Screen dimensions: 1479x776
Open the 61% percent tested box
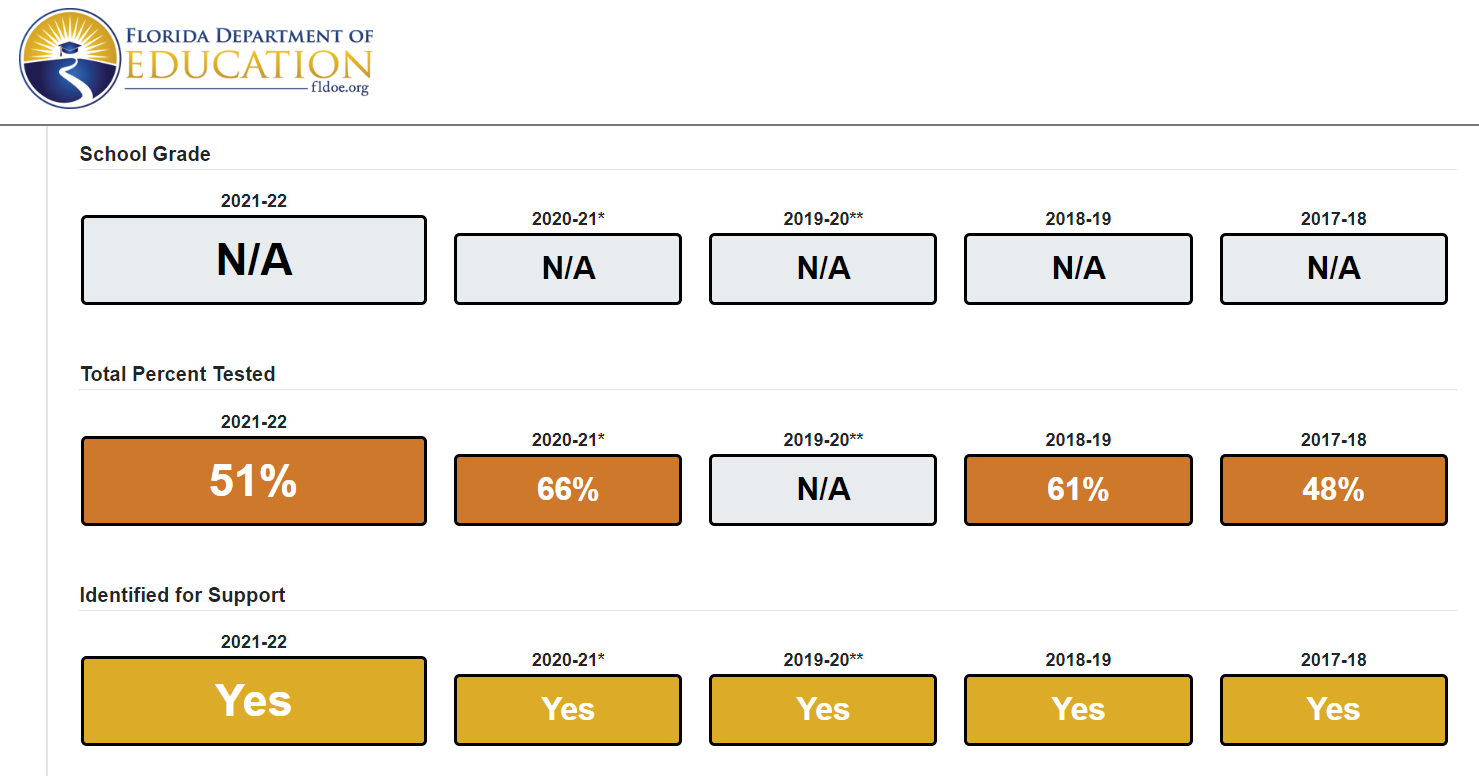pos(1078,490)
